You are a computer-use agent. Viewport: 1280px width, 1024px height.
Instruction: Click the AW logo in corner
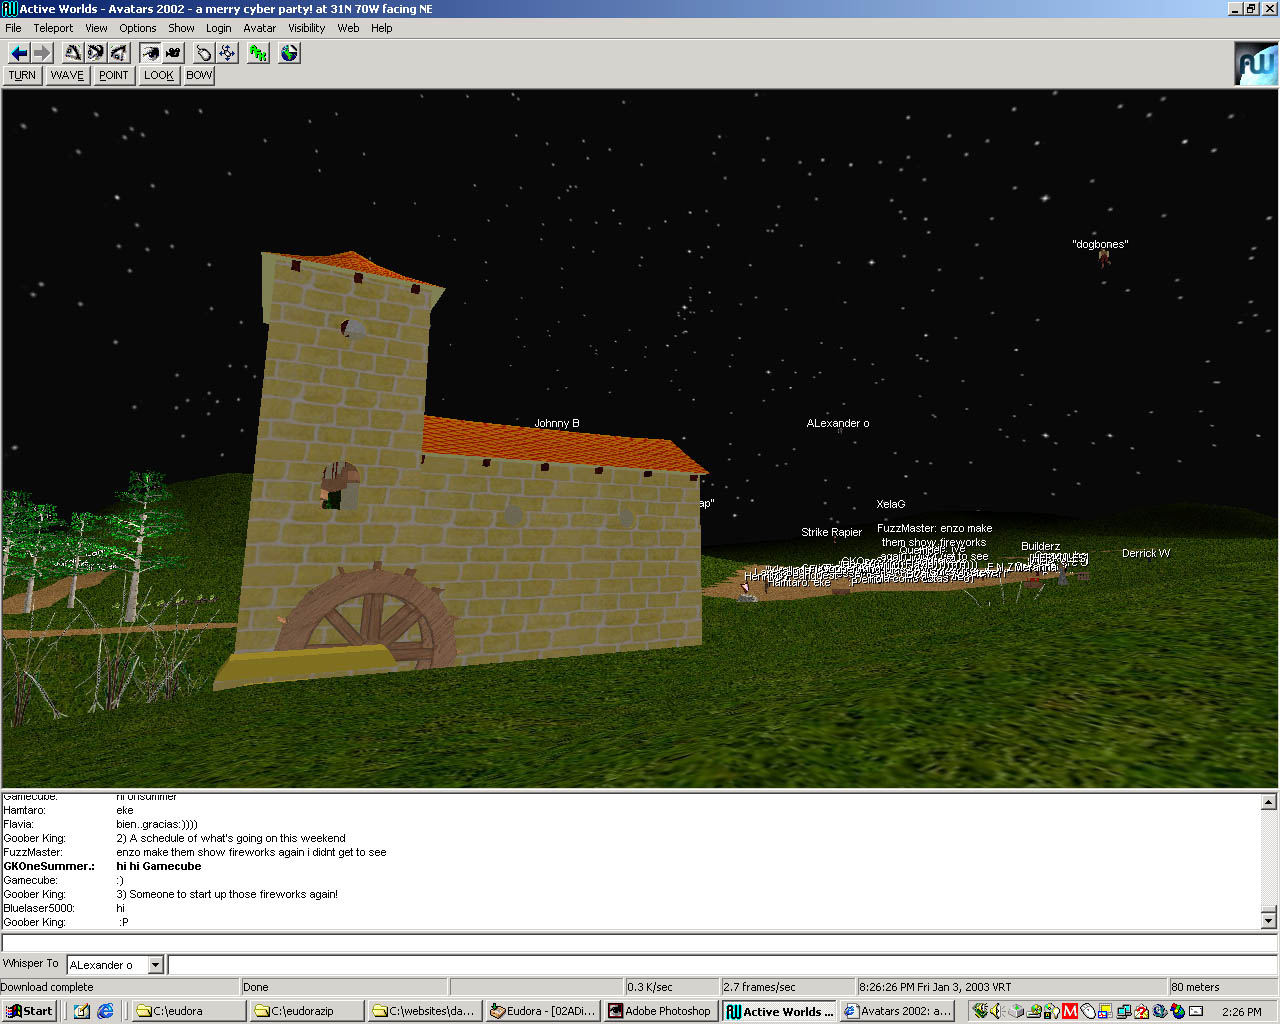[1256, 64]
